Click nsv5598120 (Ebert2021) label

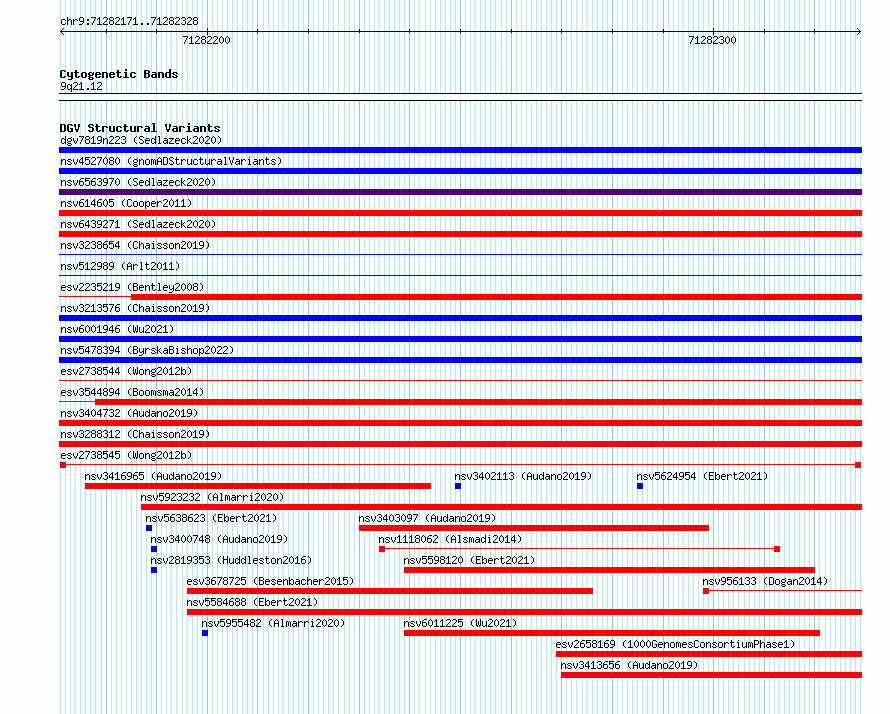[469, 560]
